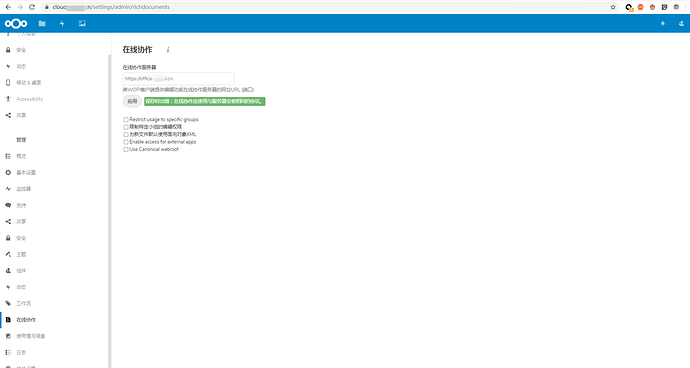Viewport: 690px width, 368px height.
Task: Open 基本设置 gear icon
Action: point(8,173)
